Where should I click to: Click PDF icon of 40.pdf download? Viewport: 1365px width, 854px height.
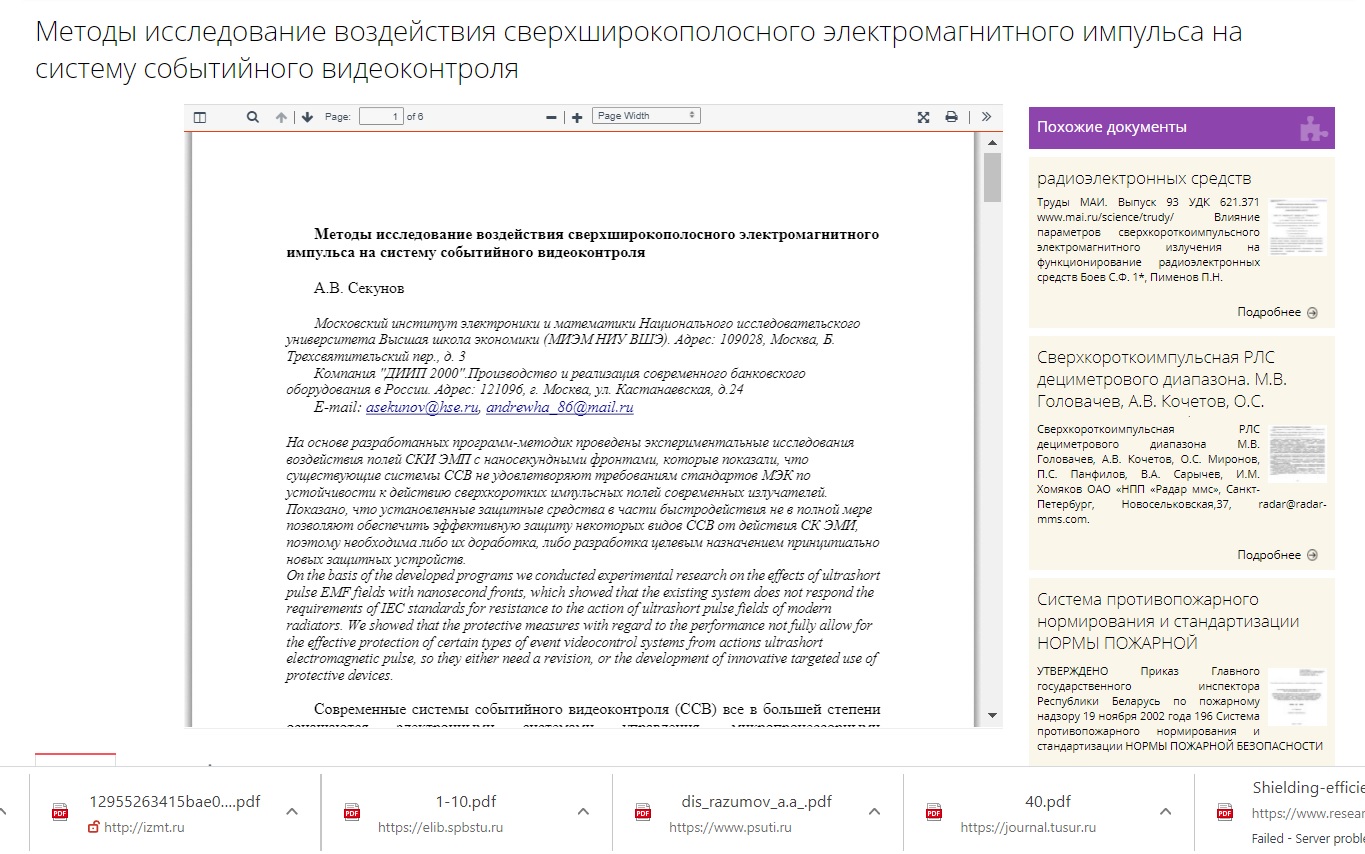point(934,812)
